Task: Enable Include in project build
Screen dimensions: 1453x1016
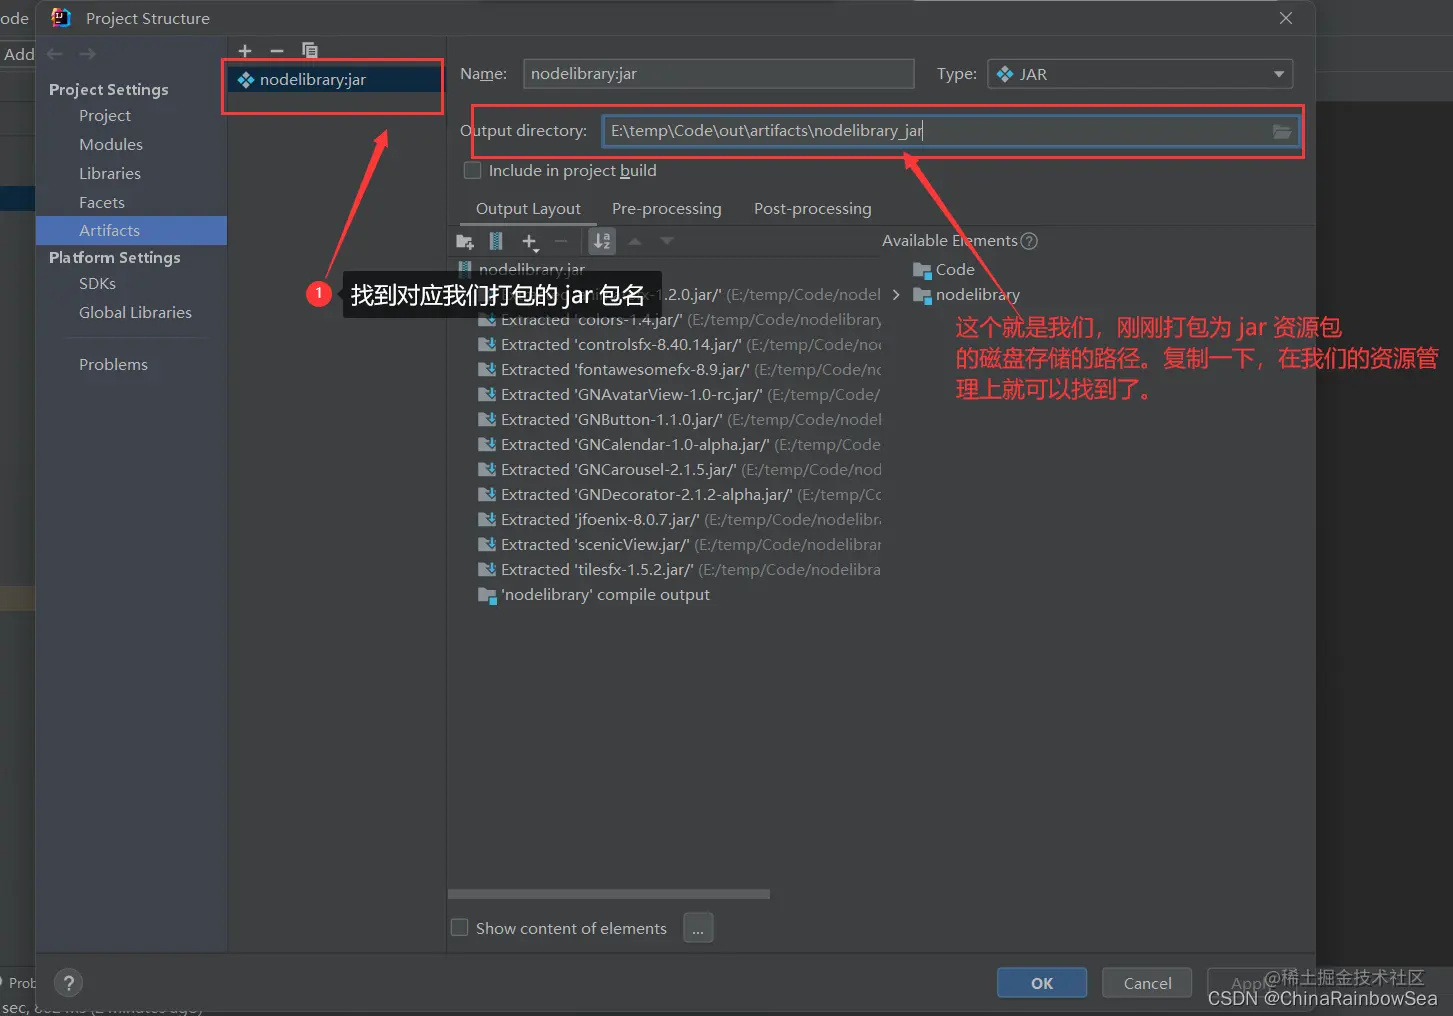Action: [473, 171]
